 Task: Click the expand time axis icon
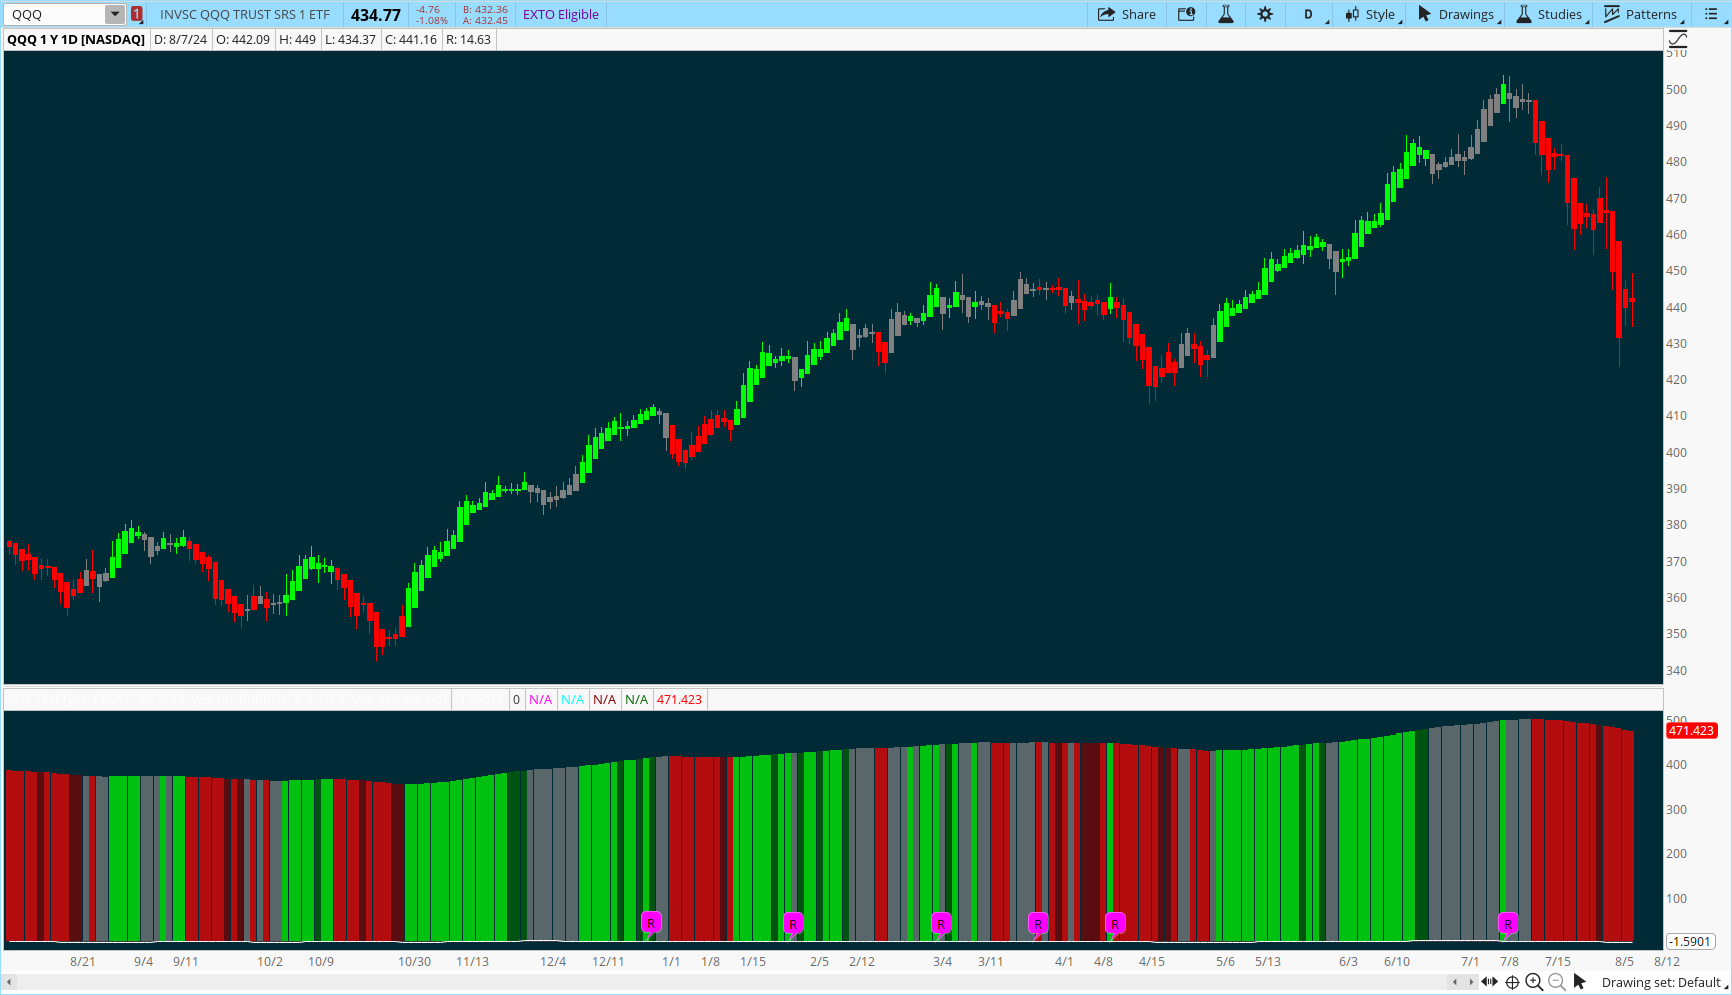point(1490,982)
